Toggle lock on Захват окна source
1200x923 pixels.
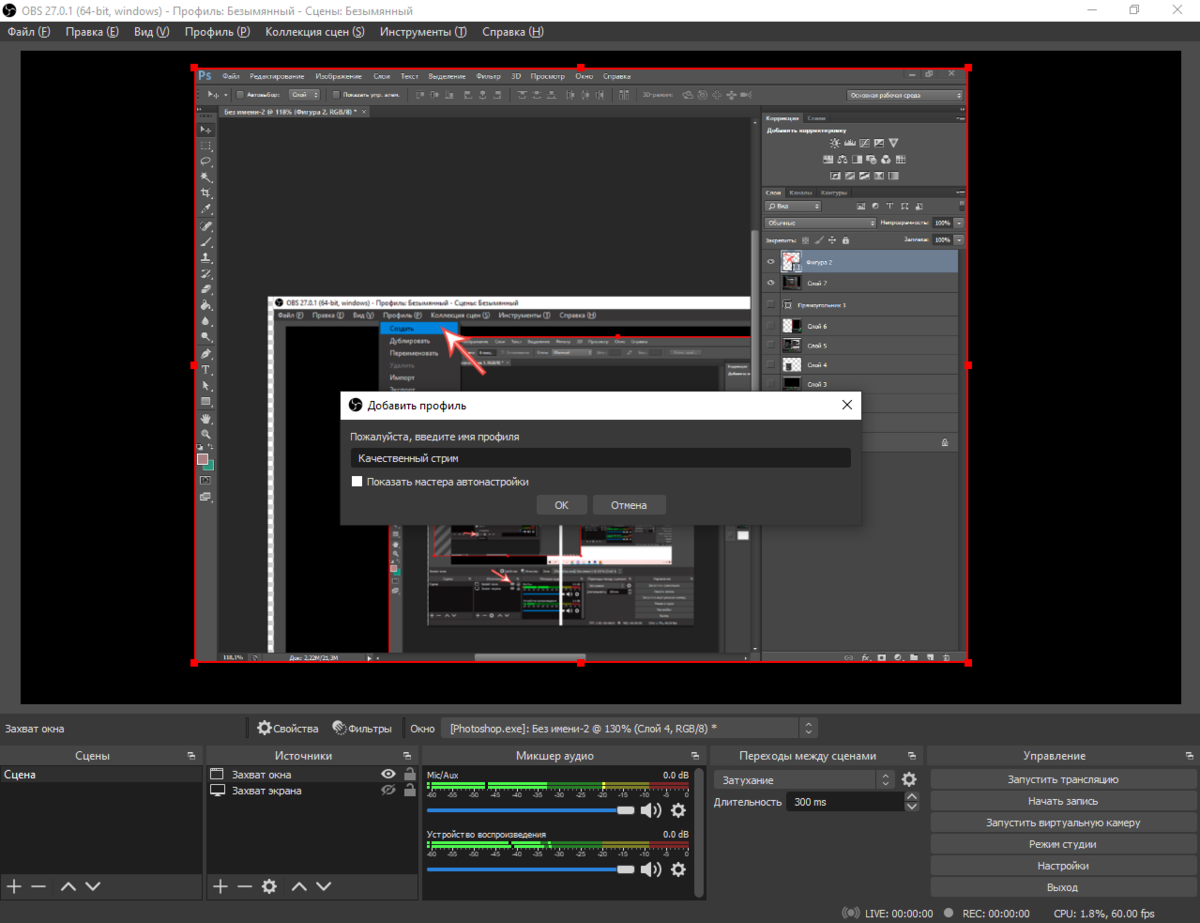tap(409, 774)
